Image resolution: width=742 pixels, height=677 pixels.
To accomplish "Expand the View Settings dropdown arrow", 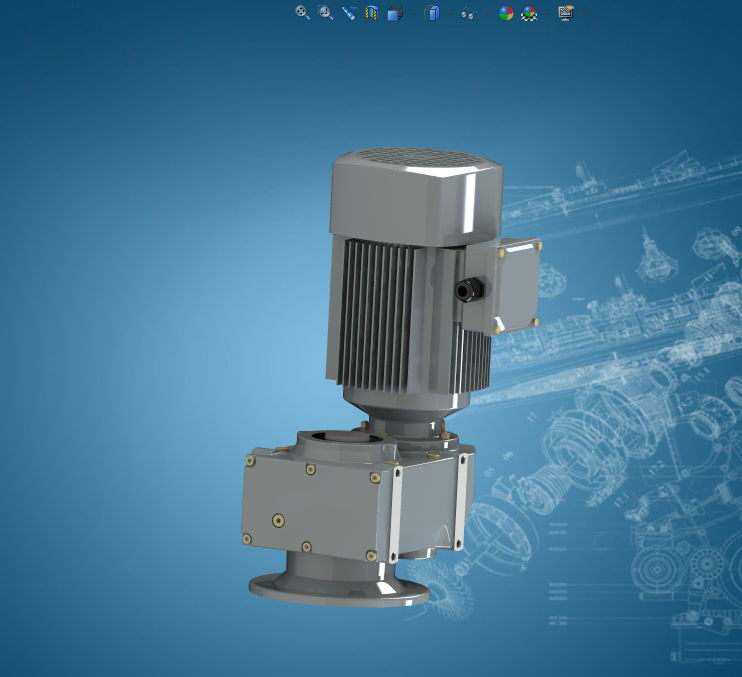I will click(x=584, y=14).
